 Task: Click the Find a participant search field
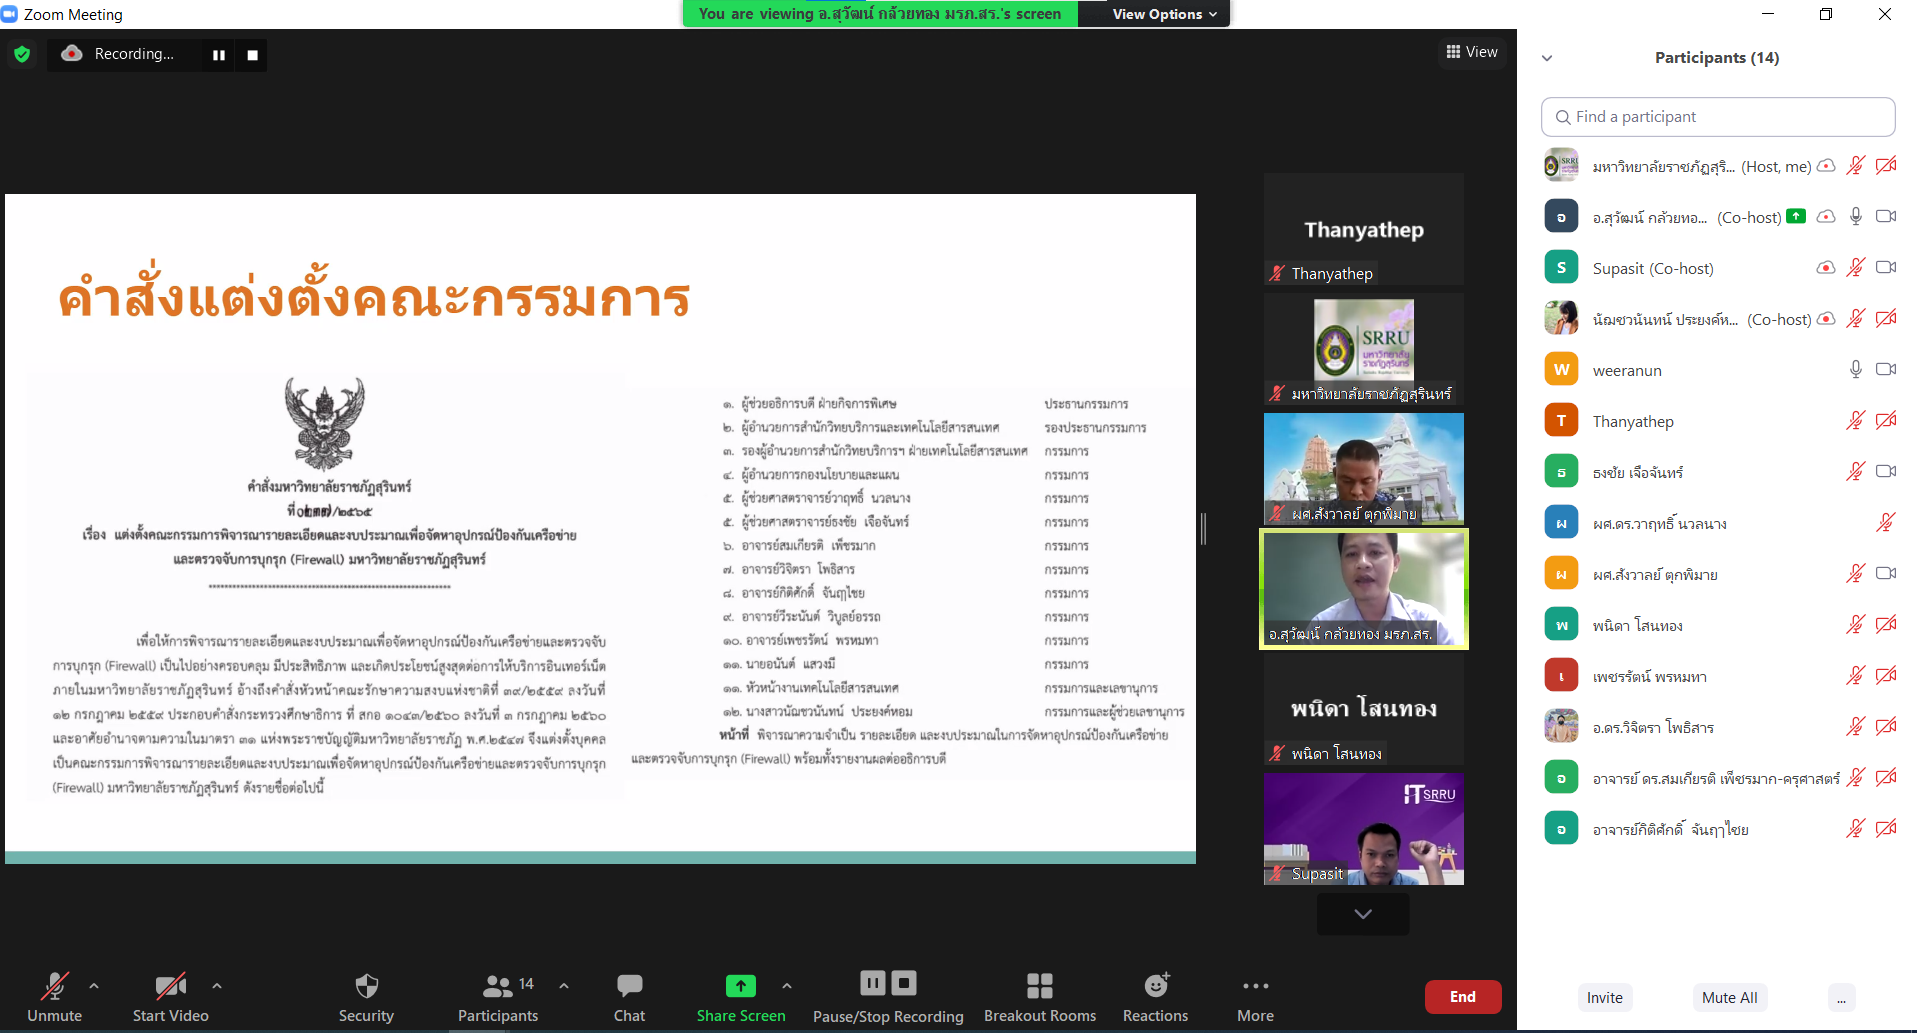tap(1718, 117)
